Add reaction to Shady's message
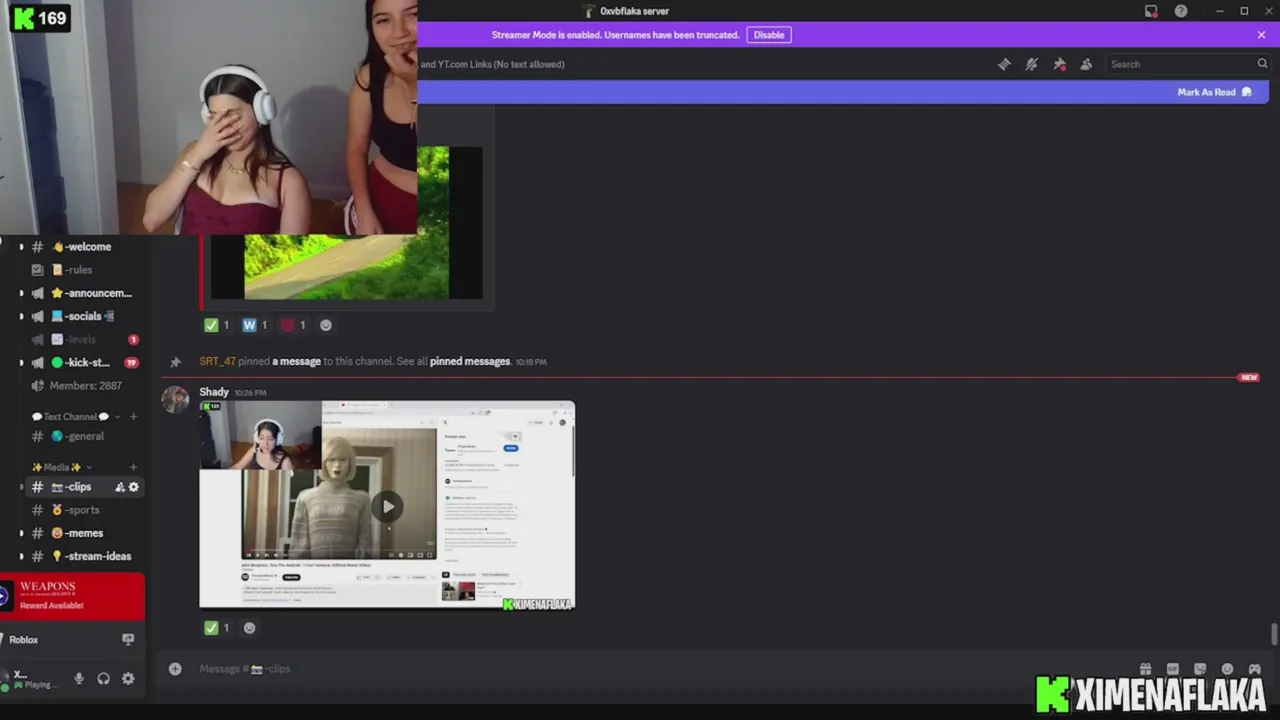Image resolution: width=1280 pixels, height=720 pixels. (x=249, y=628)
